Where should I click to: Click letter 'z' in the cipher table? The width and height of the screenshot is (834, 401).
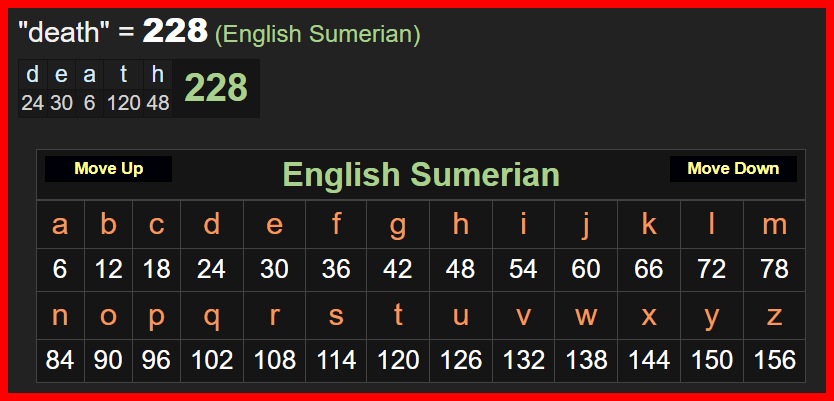coord(774,315)
